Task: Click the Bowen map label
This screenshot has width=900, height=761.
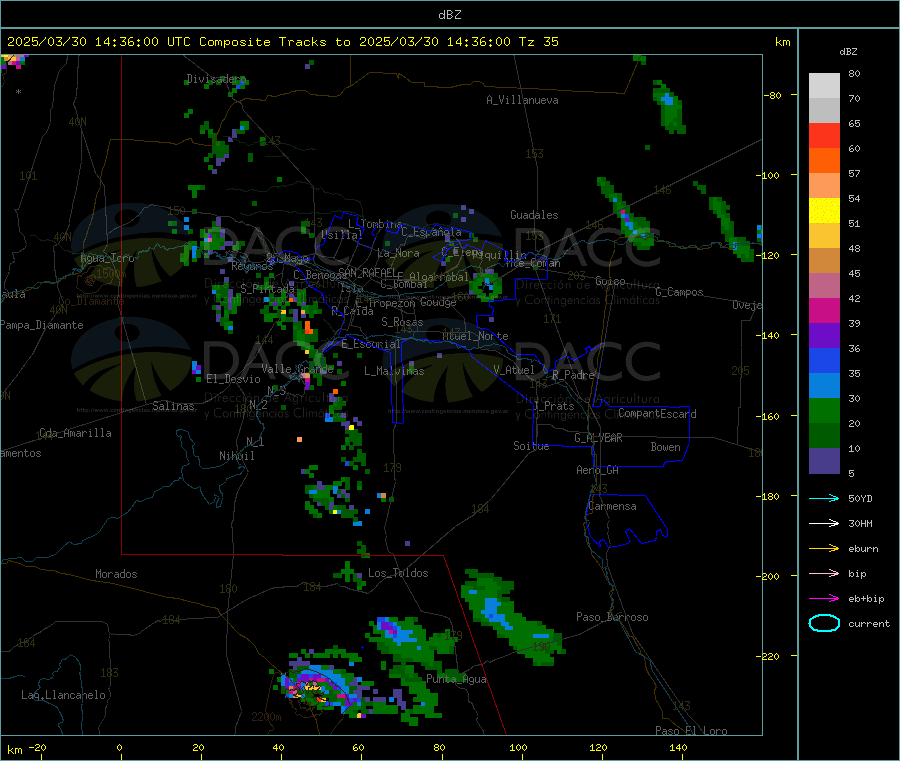Action: tap(665, 447)
